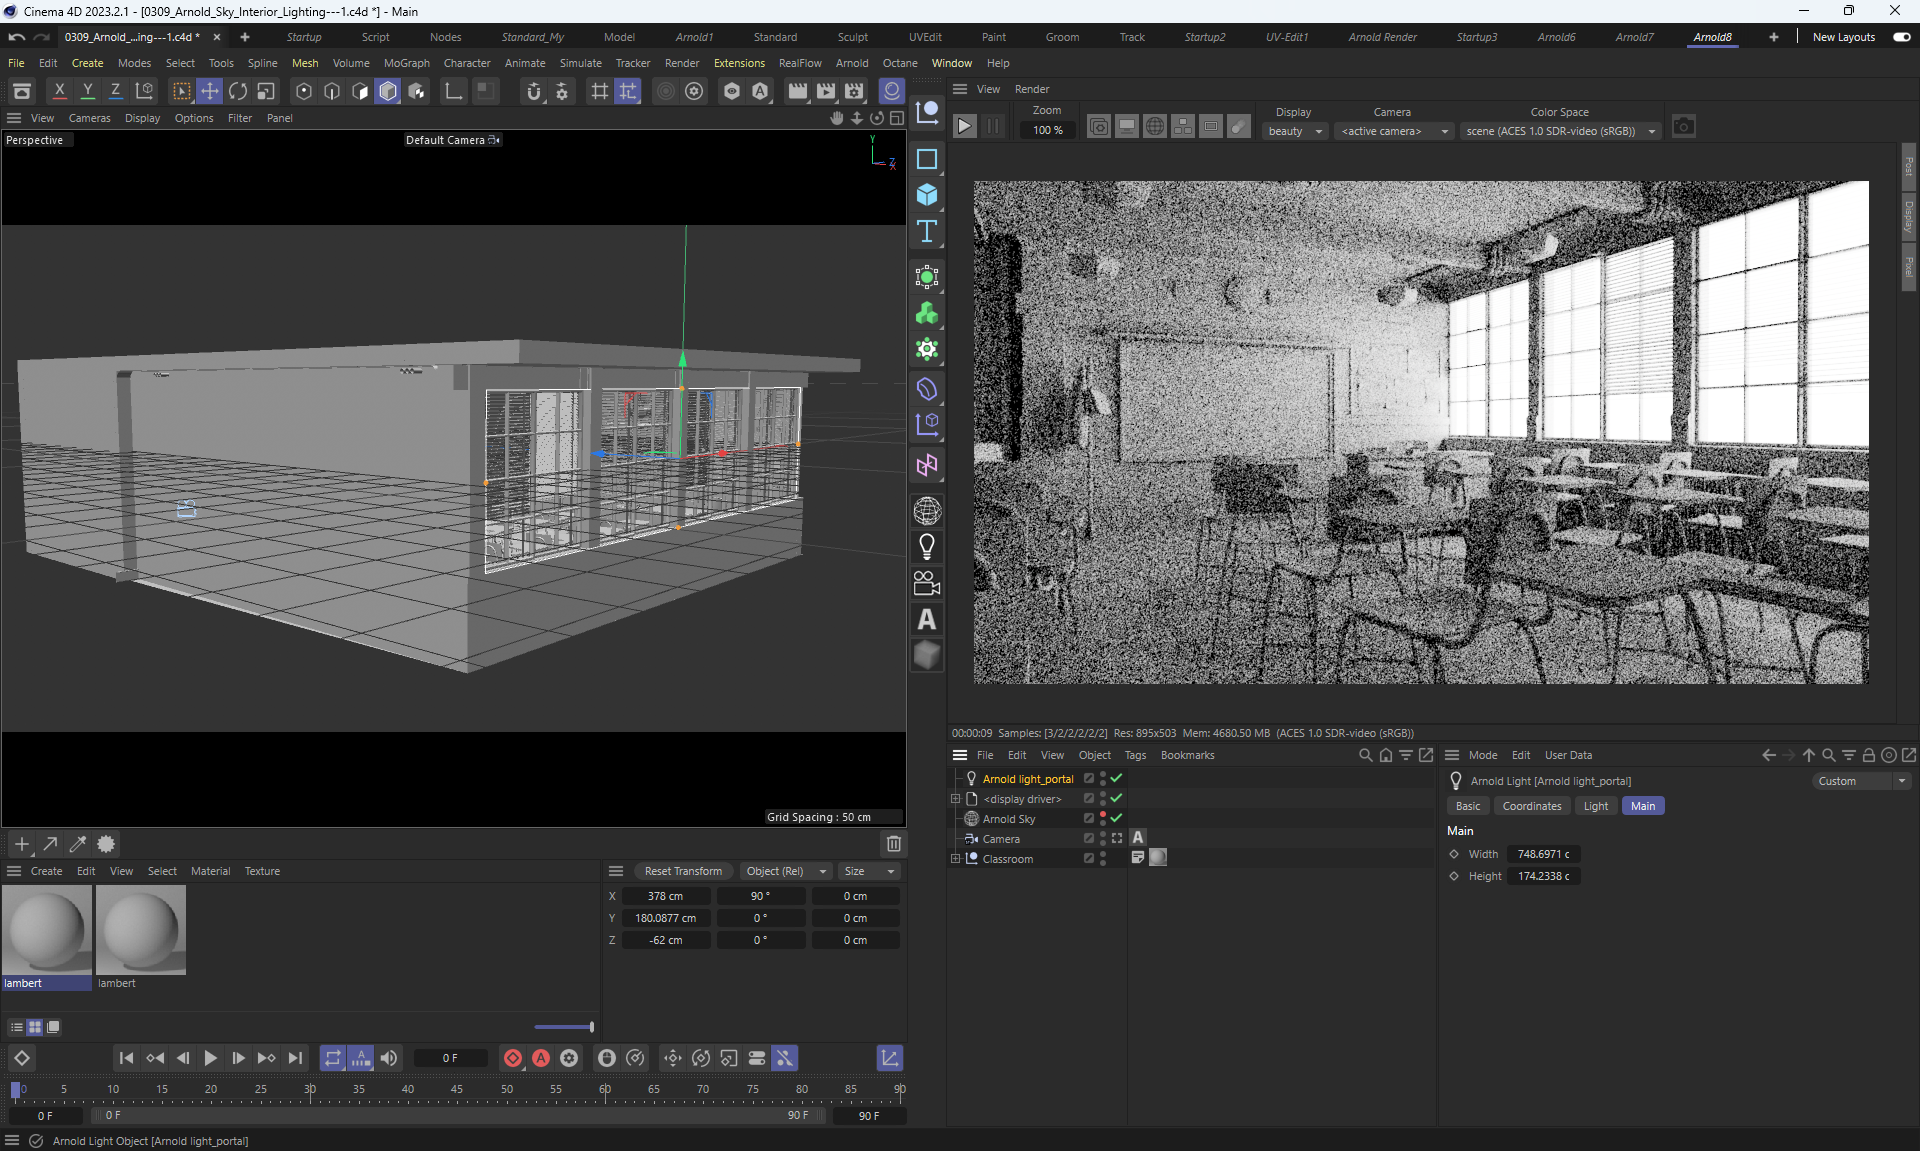Adjust the material preview size slider

coord(591,1027)
